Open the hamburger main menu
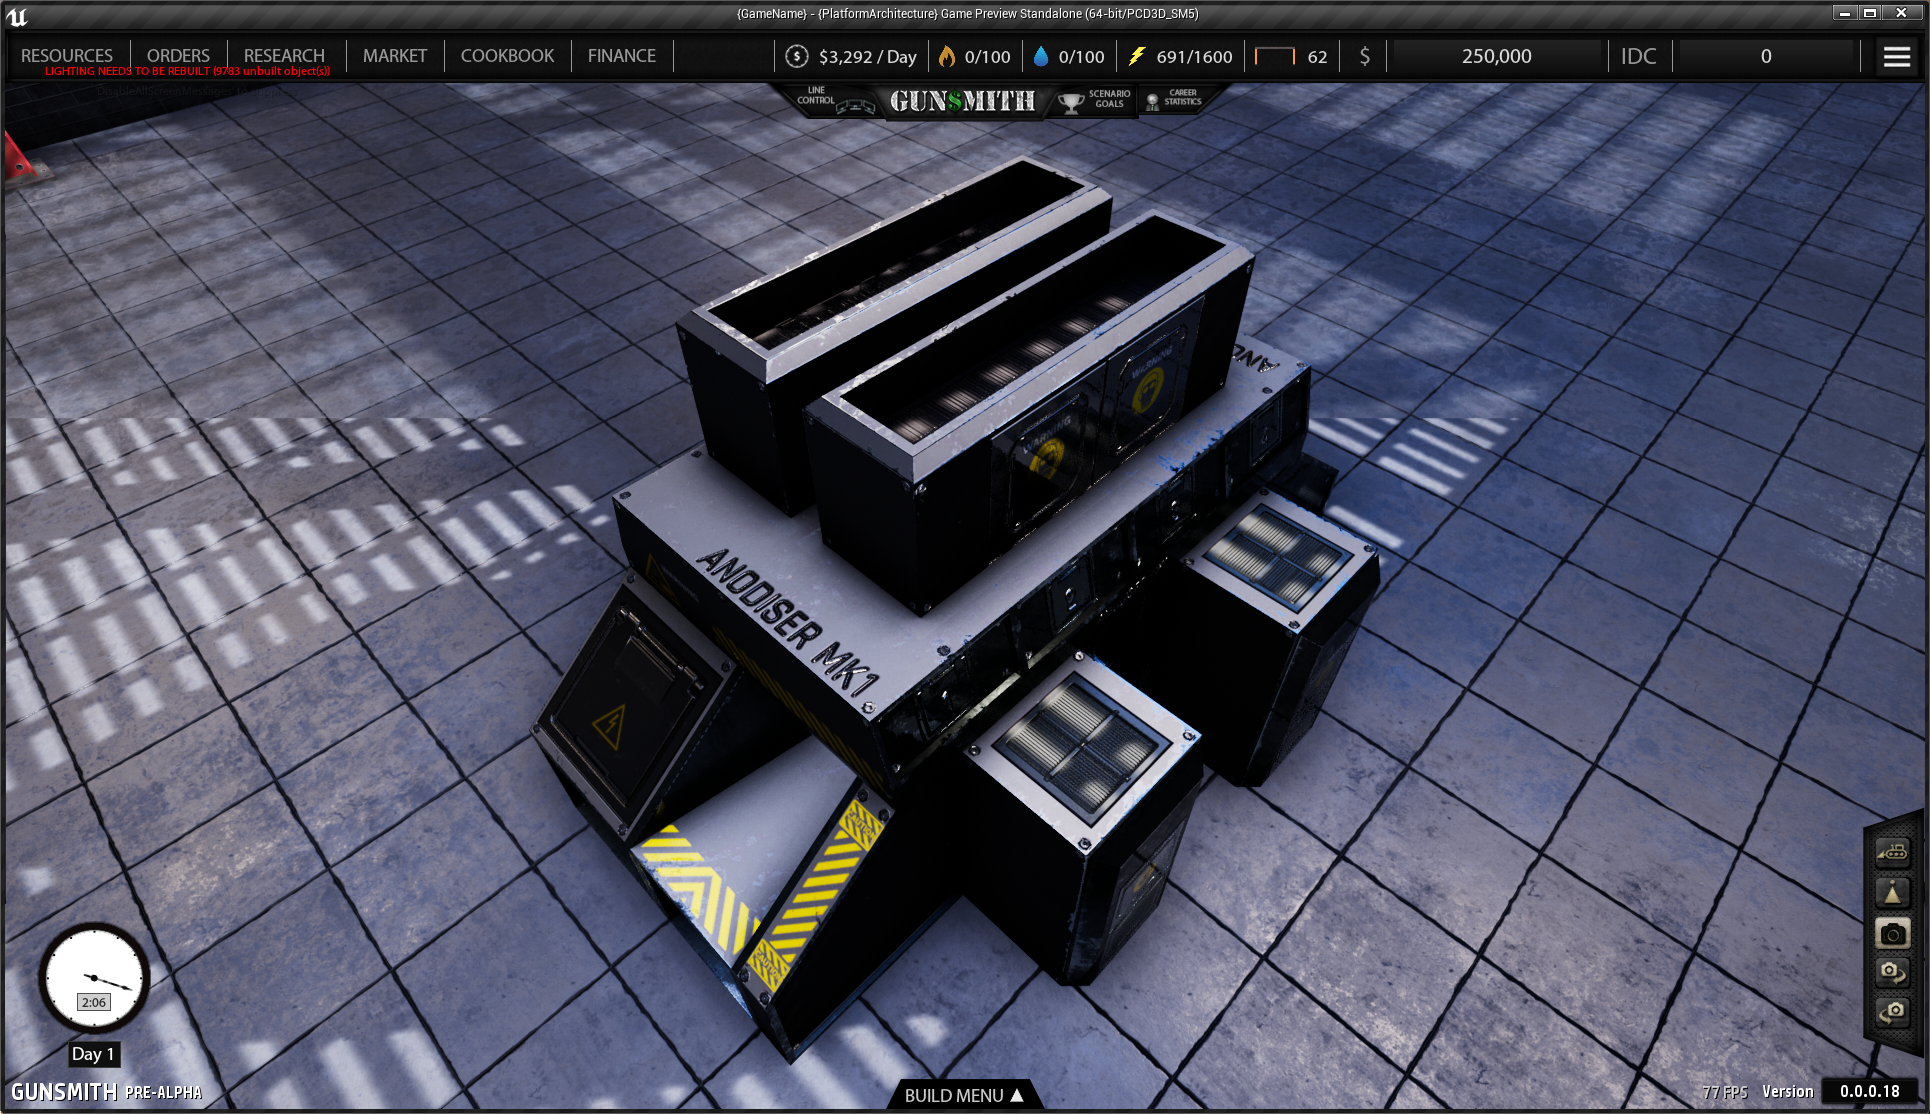The height and width of the screenshot is (1114, 1930). (x=1897, y=56)
